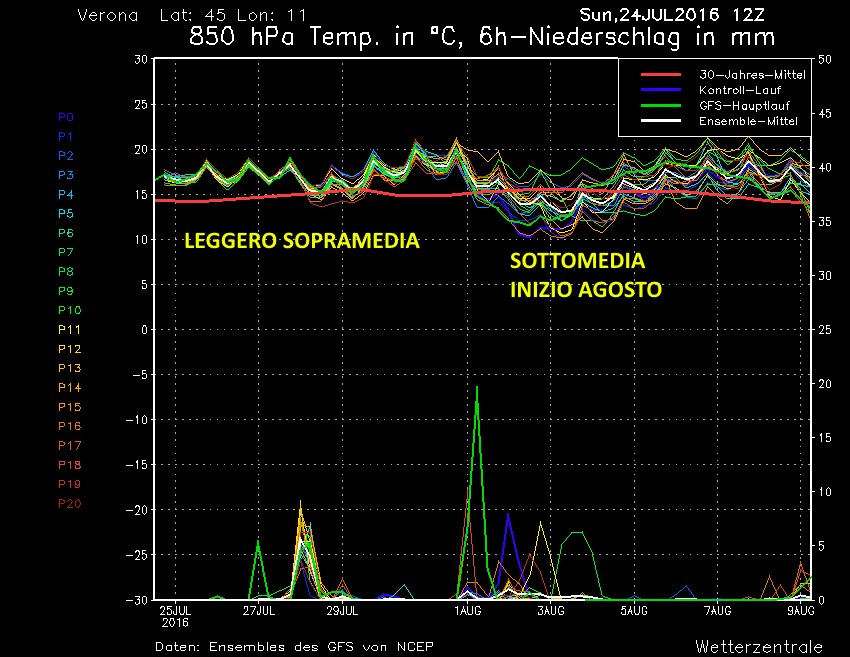Click the Kontroll-Lauf legend text
This screenshot has height=657, width=850.
tap(739, 90)
